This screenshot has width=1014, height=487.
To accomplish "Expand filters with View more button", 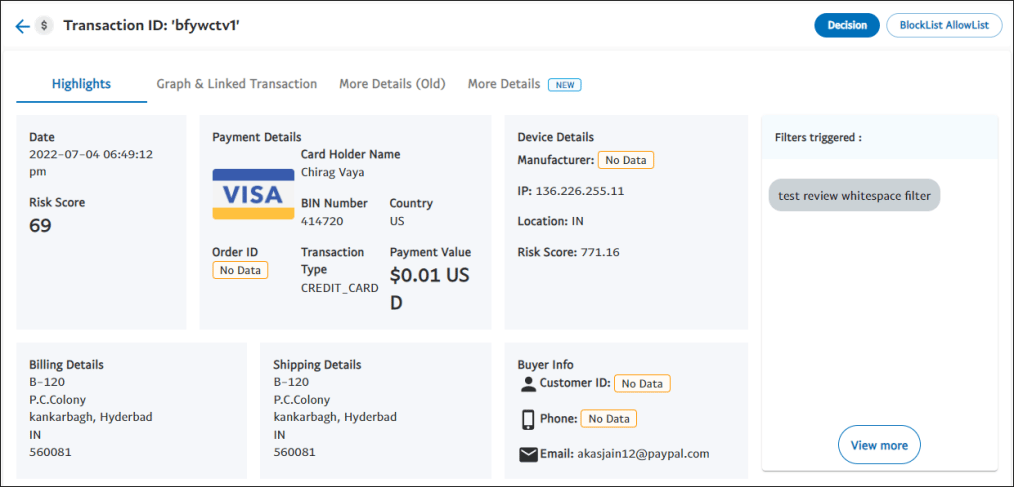I will pos(879,445).
